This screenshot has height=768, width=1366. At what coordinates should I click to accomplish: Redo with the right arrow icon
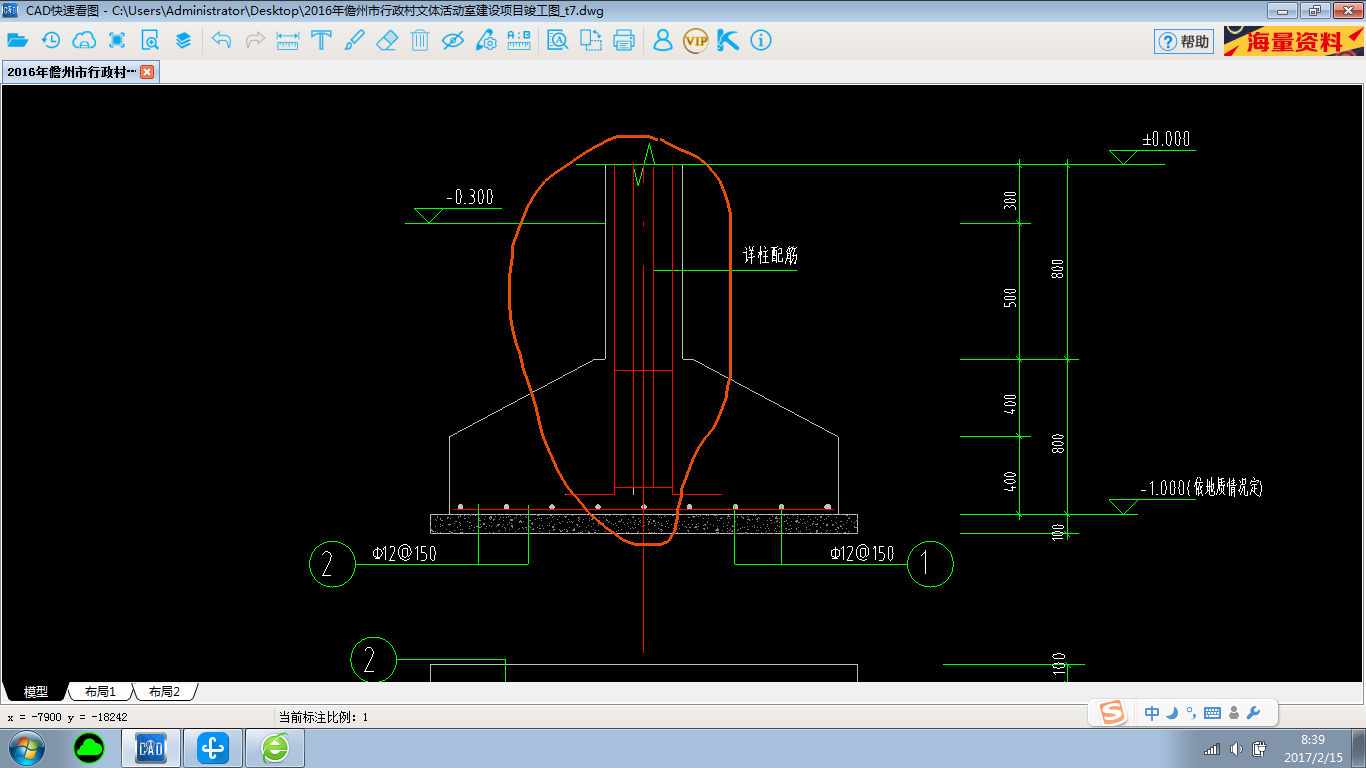pyautogui.click(x=255, y=41)
